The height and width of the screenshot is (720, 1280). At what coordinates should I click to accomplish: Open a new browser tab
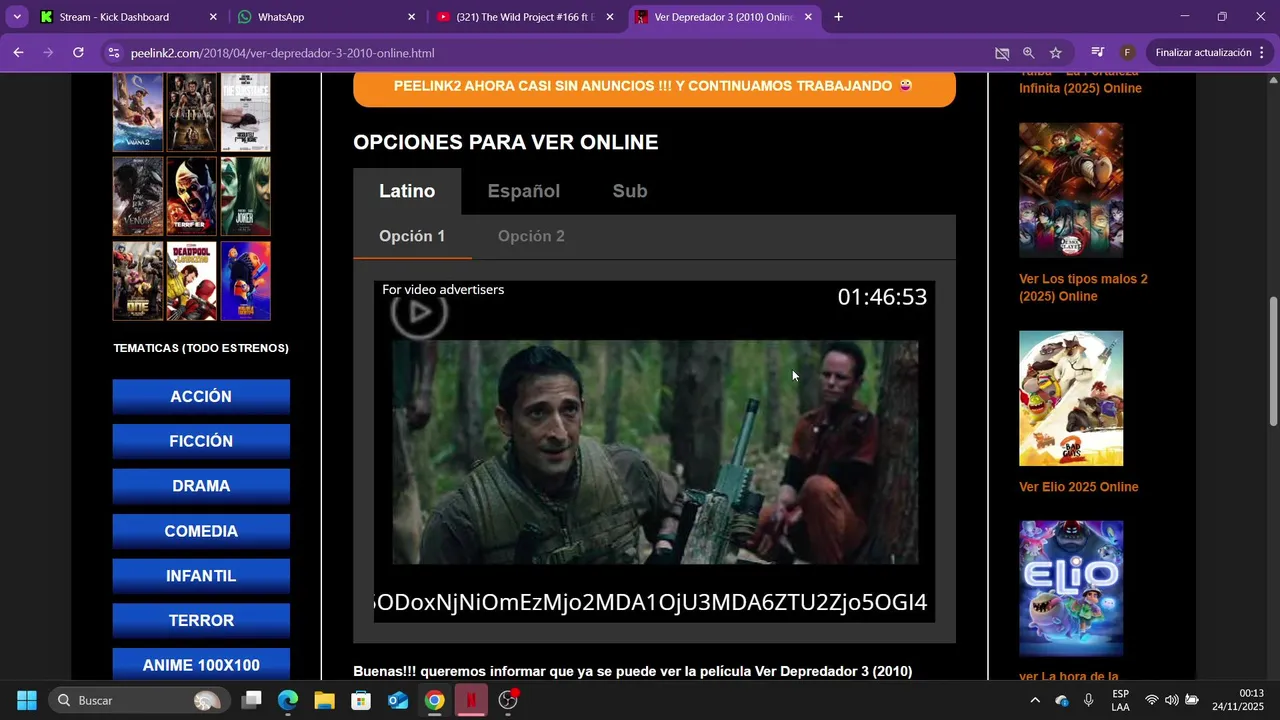838,17
